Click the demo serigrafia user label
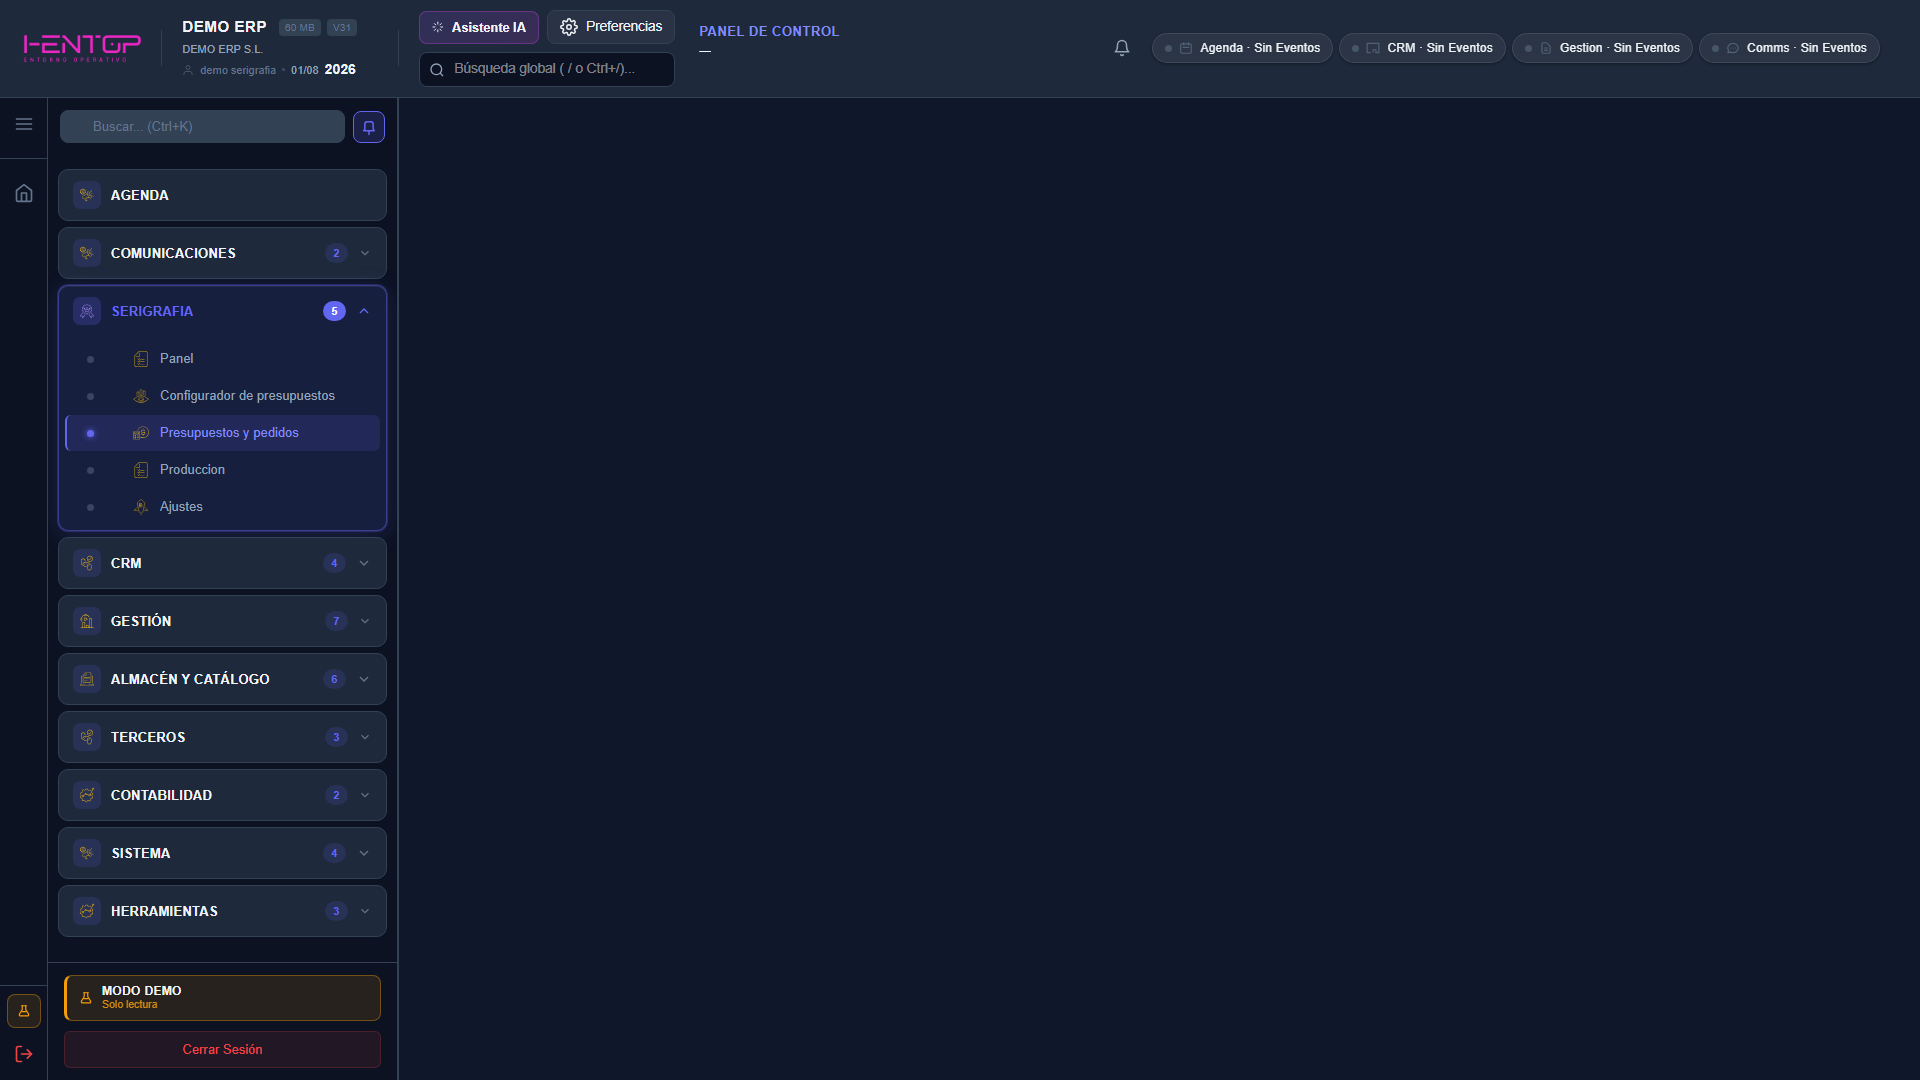Image resolution: width=1920 pixels, height=1080 pixels. [238, 70]
